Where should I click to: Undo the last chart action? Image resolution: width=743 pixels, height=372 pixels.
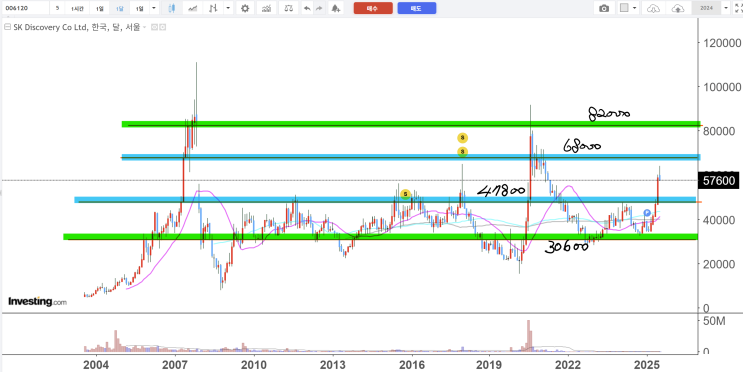tap(307, 8)
